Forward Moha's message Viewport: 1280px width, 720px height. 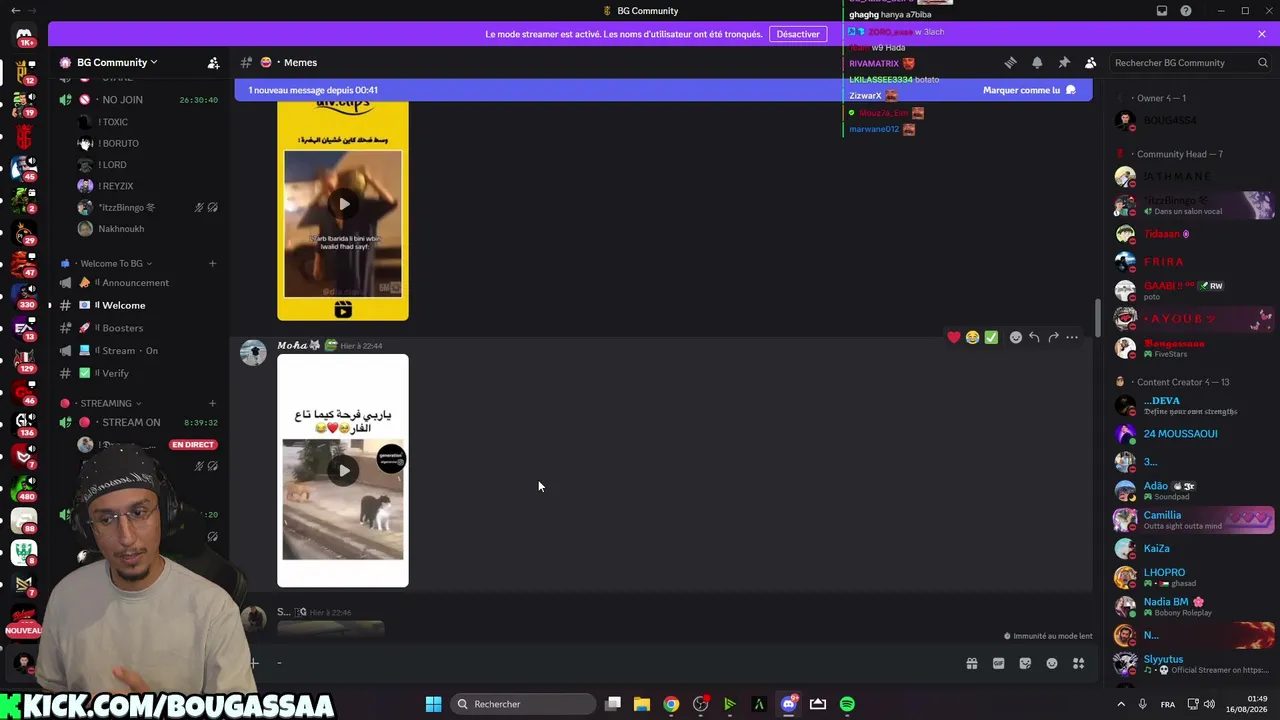(1053, 337)
